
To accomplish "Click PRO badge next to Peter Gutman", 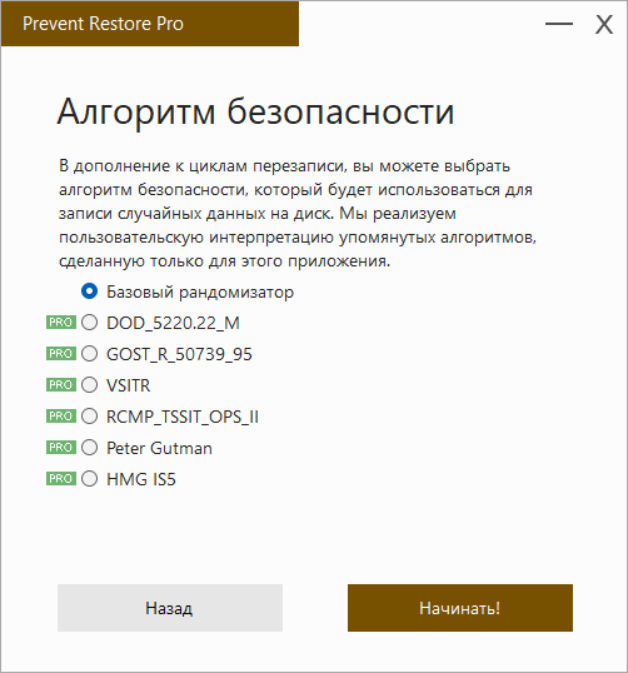I will [x=61, y=448].
